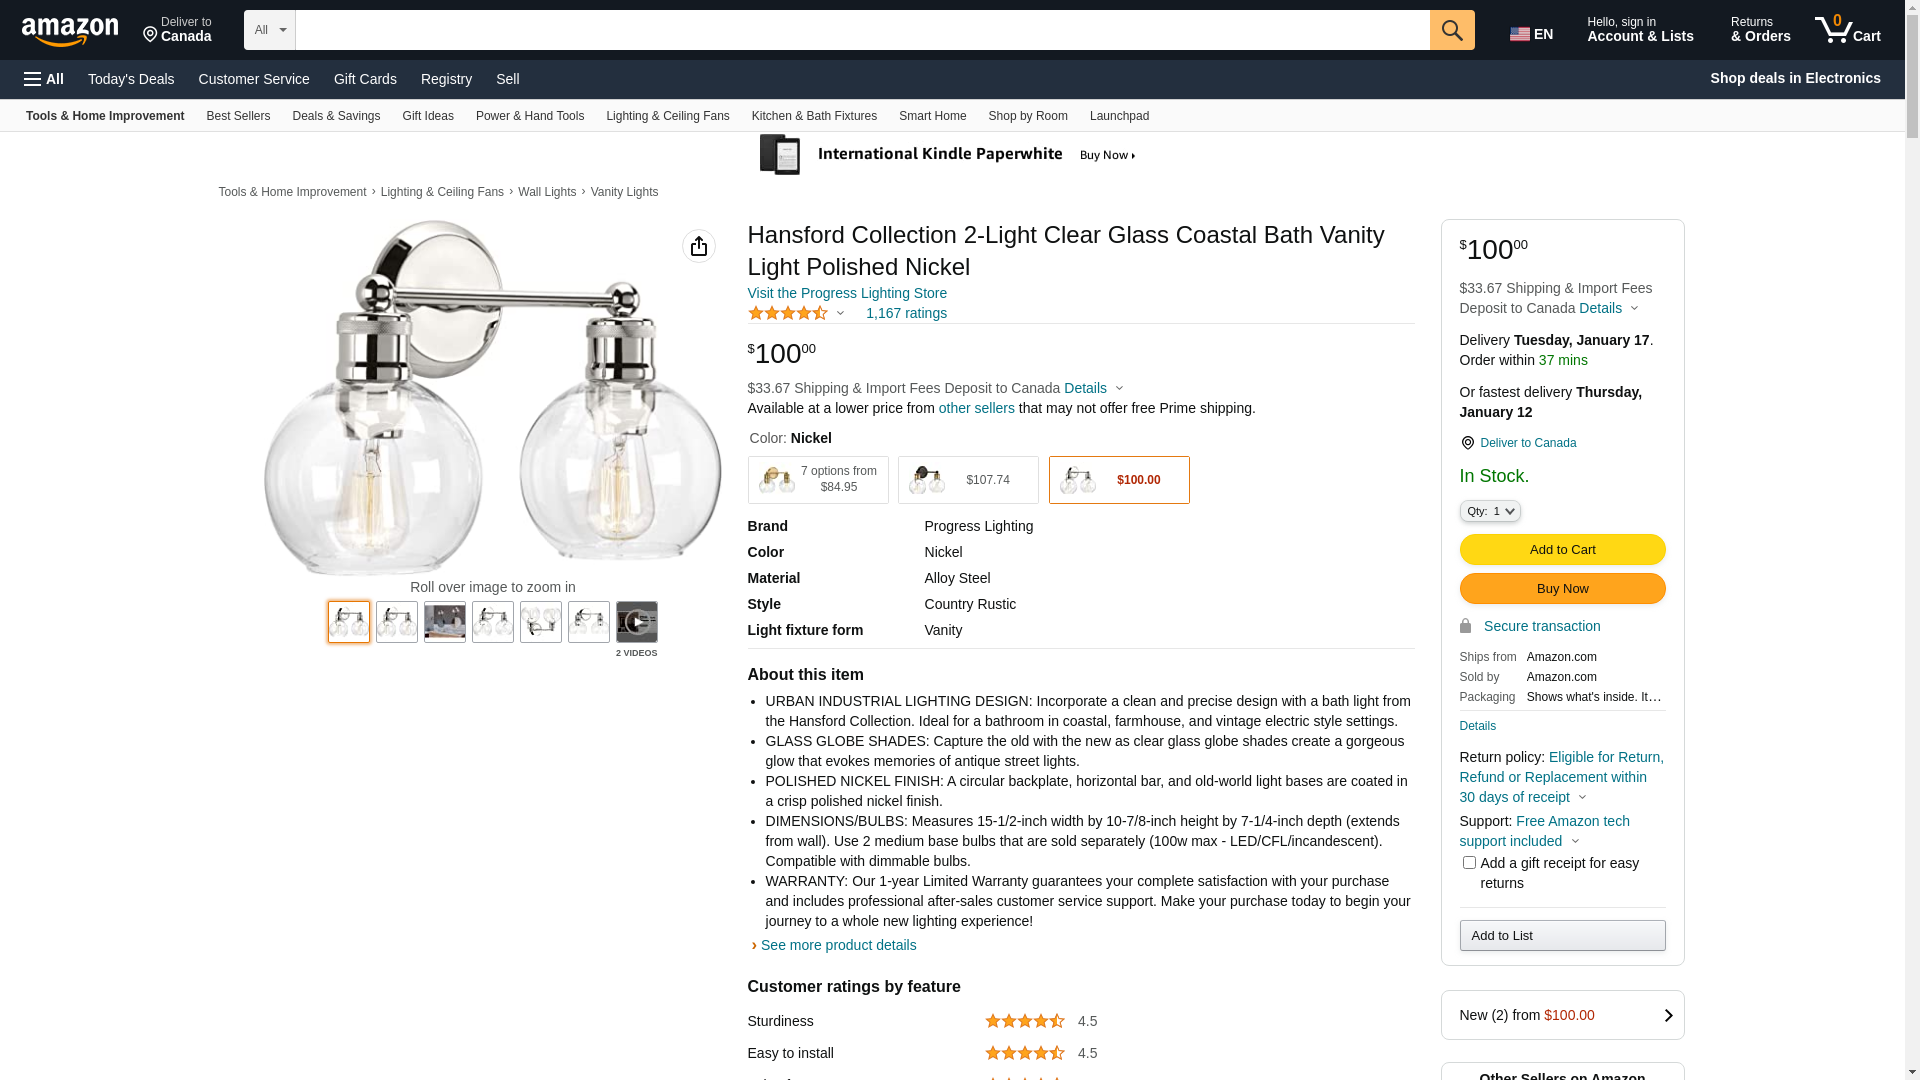
Task: Click the share icon on product image
Action: coord(699,246)
